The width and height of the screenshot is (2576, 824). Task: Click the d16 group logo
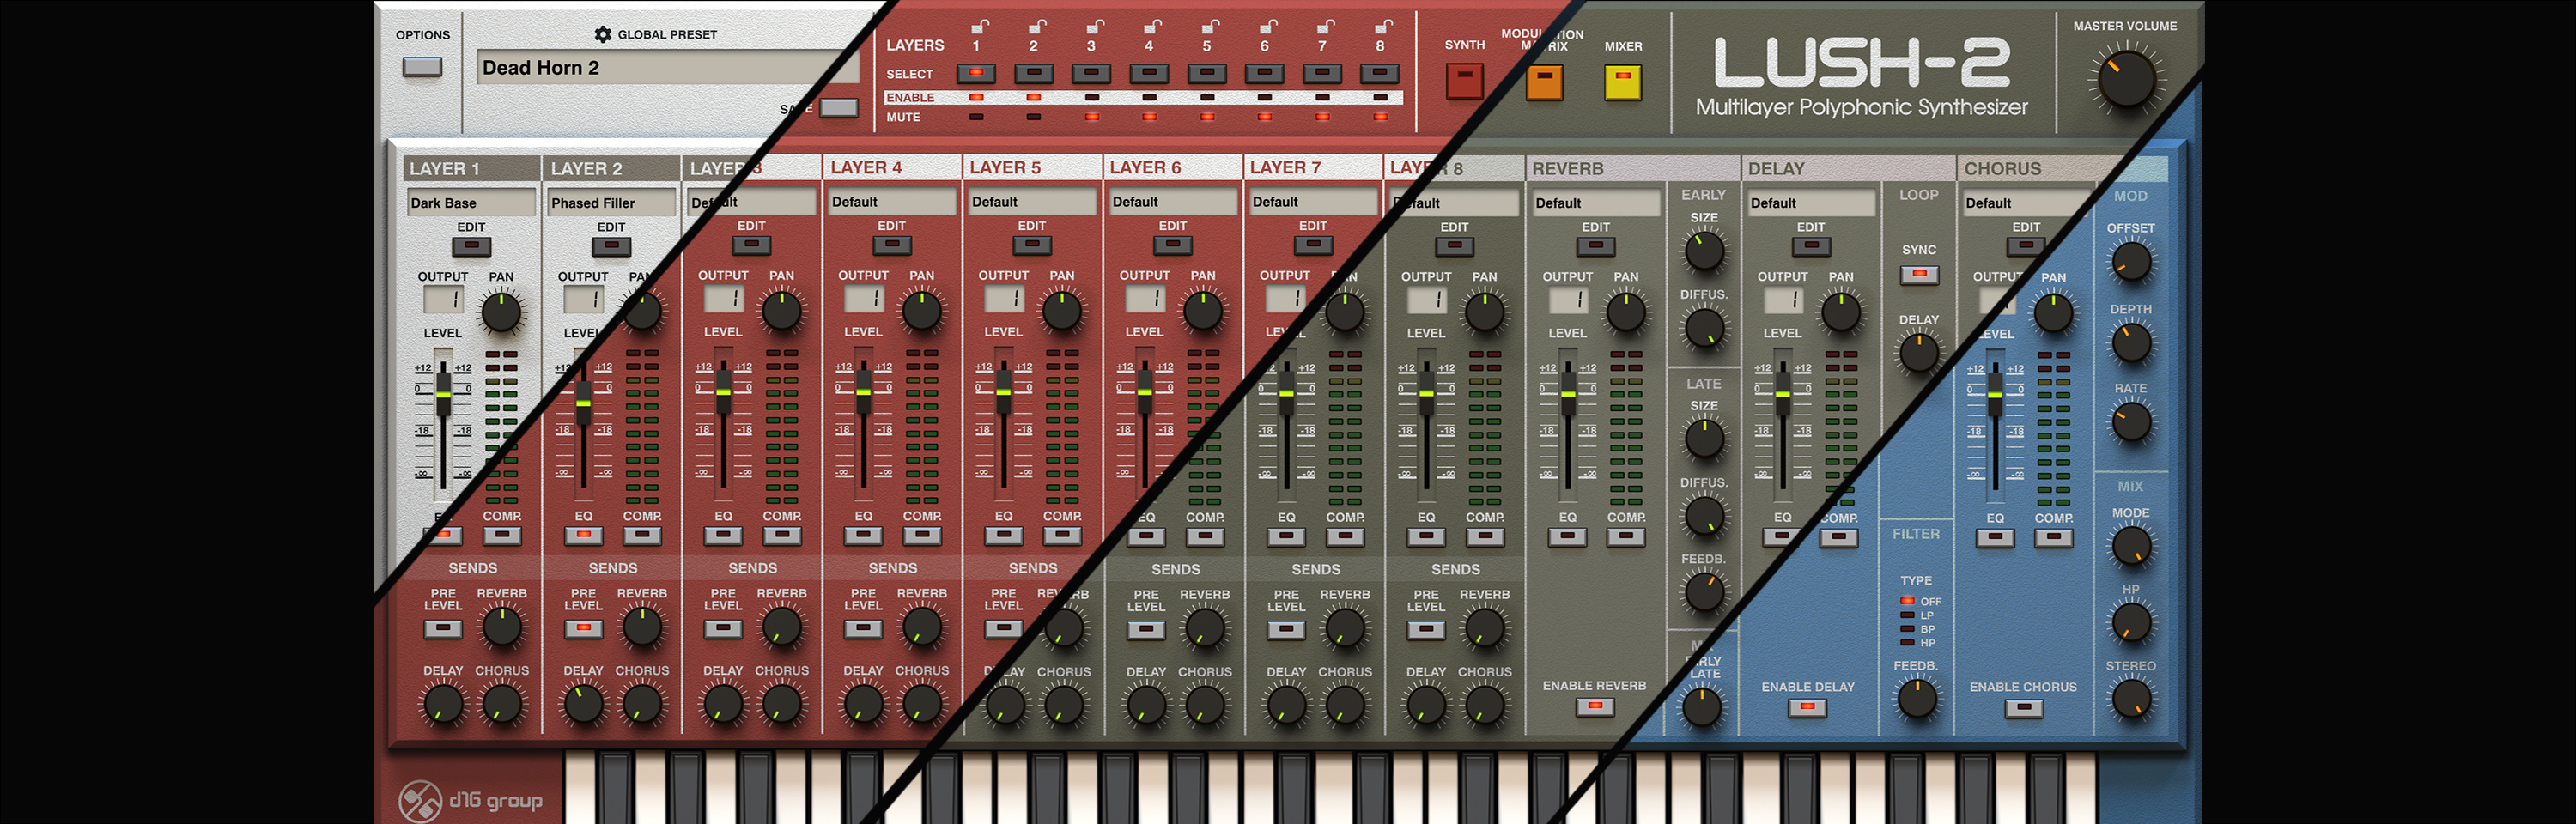pyautogui.click(x=471, y=800)
